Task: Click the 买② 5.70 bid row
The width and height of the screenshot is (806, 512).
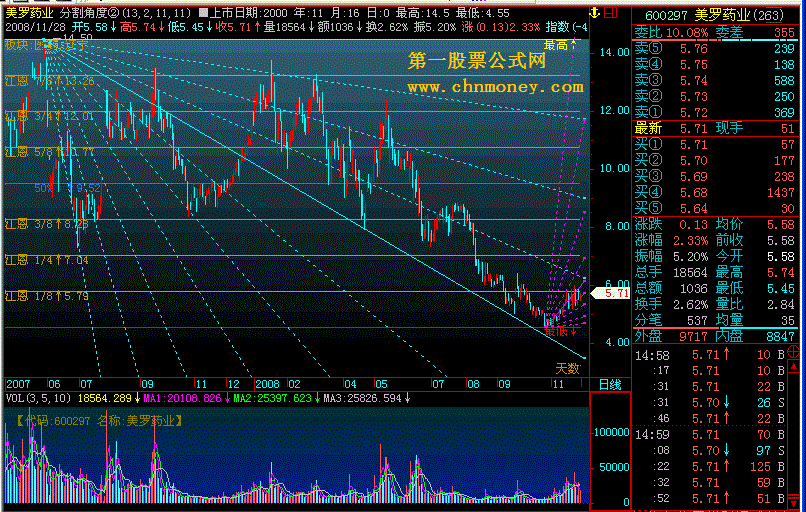Action: coord(715,161)
